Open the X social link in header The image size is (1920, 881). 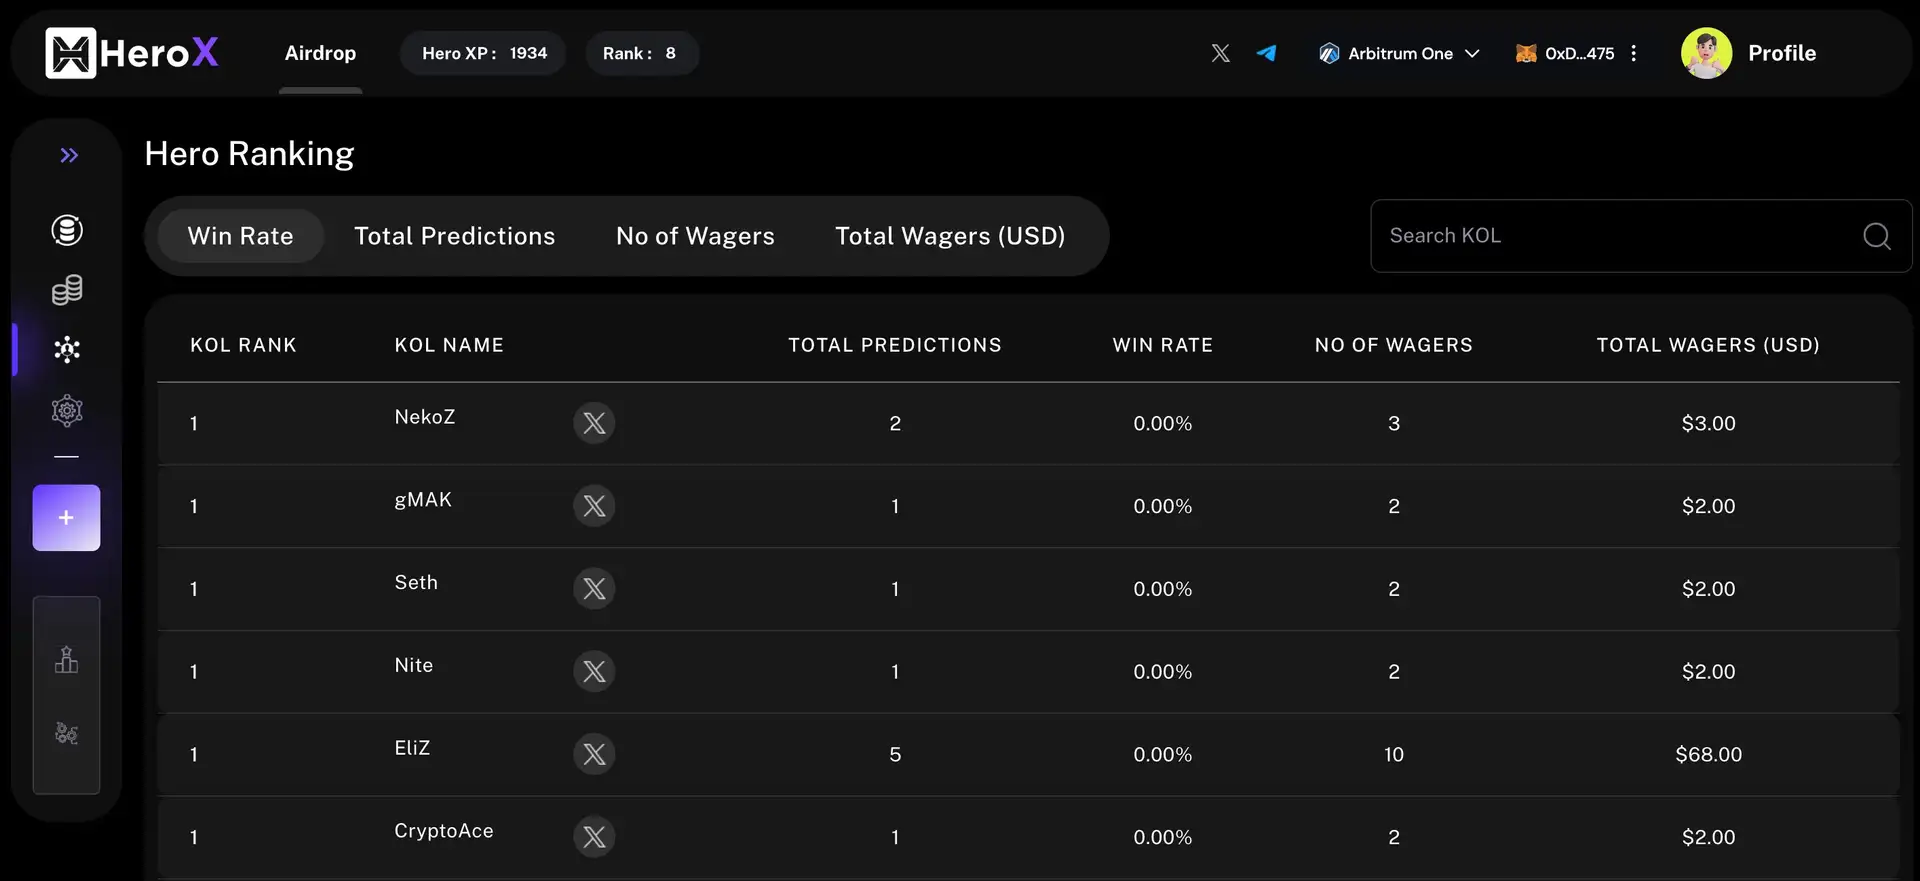point(1220,53)
